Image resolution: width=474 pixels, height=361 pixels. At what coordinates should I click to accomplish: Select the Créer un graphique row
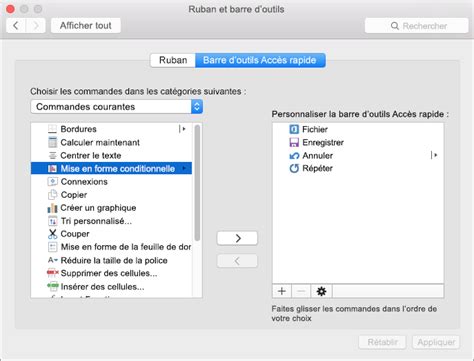(x=111, y=208)
